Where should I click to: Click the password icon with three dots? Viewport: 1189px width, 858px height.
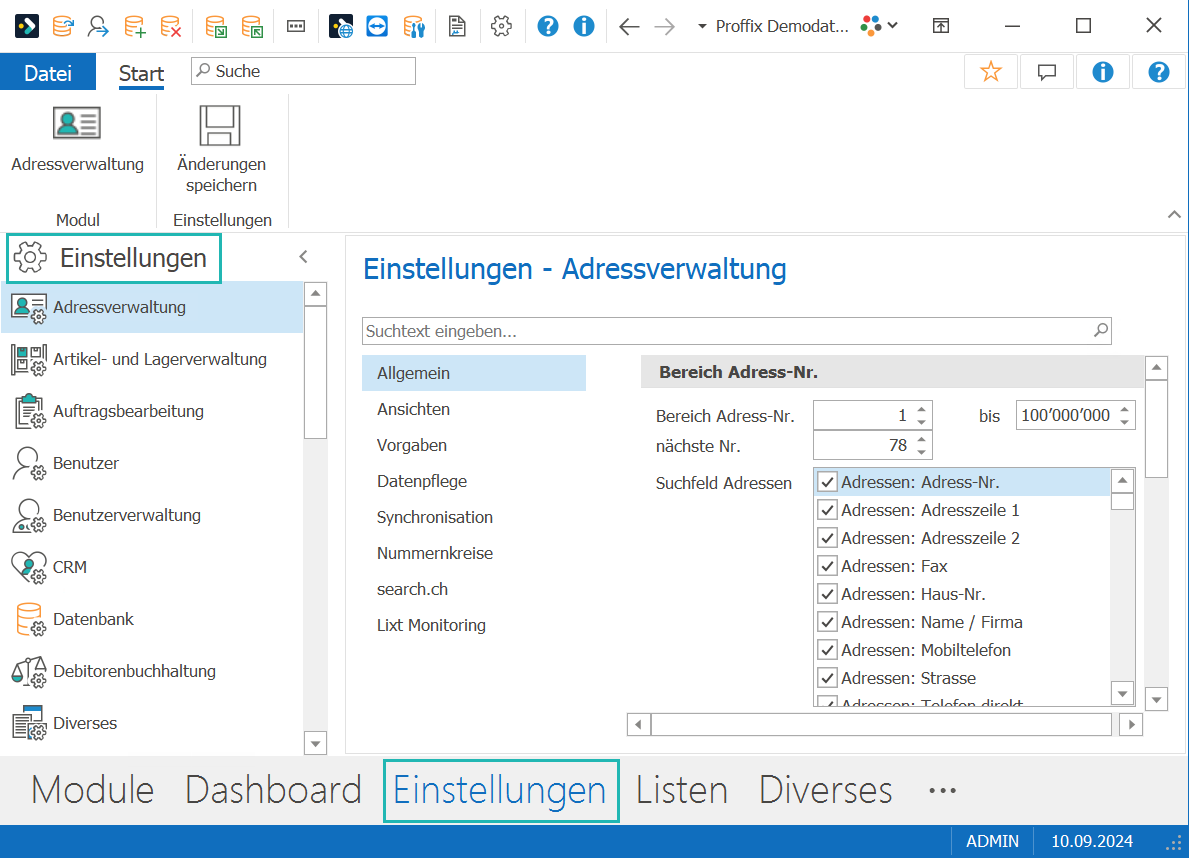click(x=296, y=27)
